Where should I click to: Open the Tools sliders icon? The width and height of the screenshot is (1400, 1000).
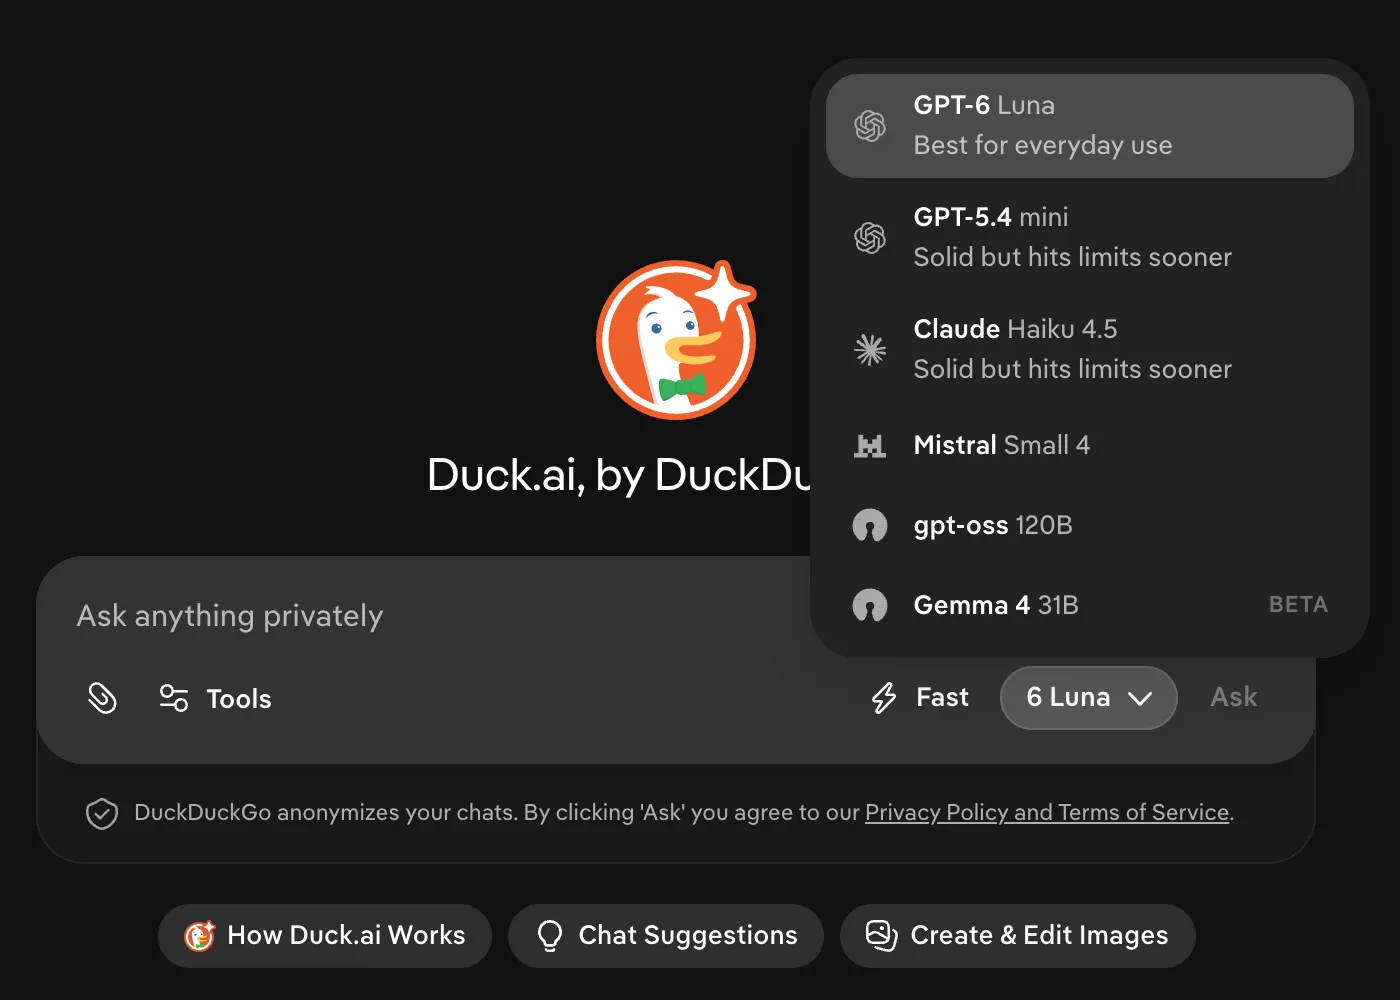(174, 698)
